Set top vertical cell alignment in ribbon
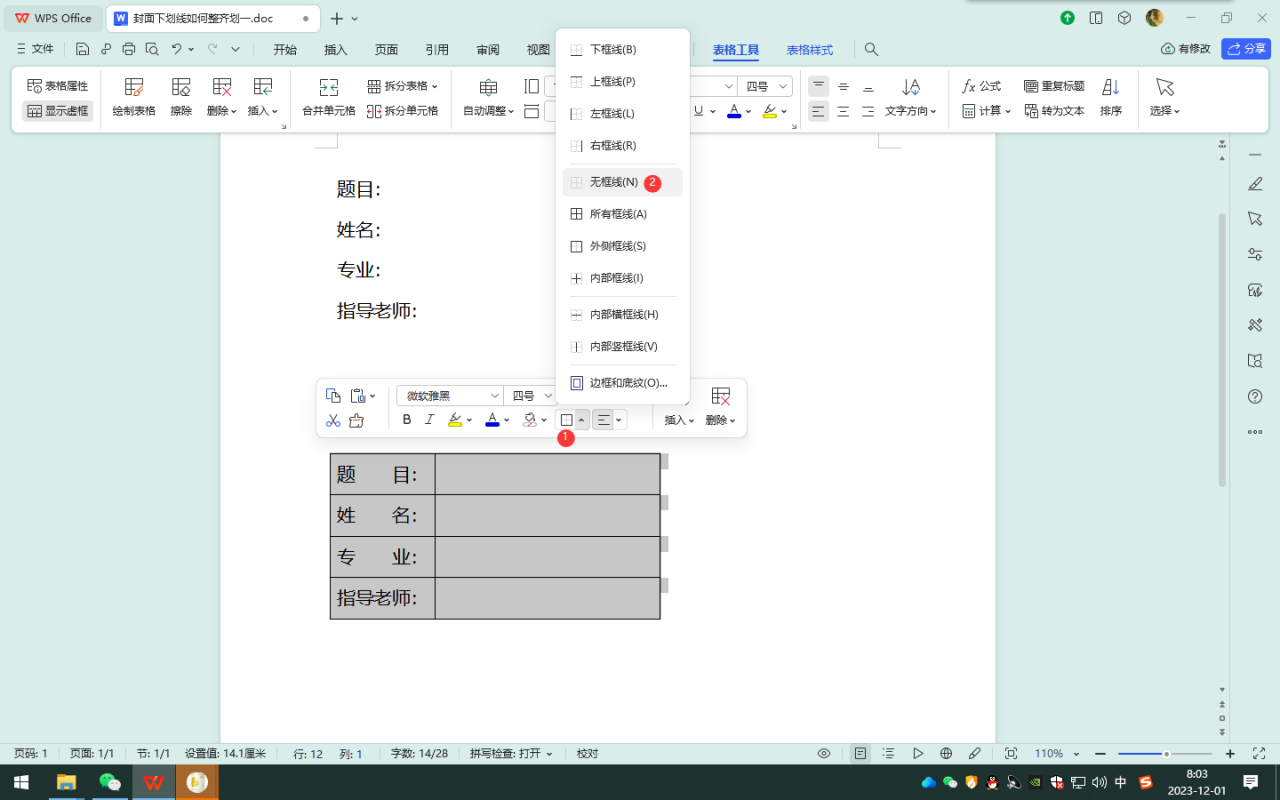This screenshot has width=1280, height=800. pos(819,86)
